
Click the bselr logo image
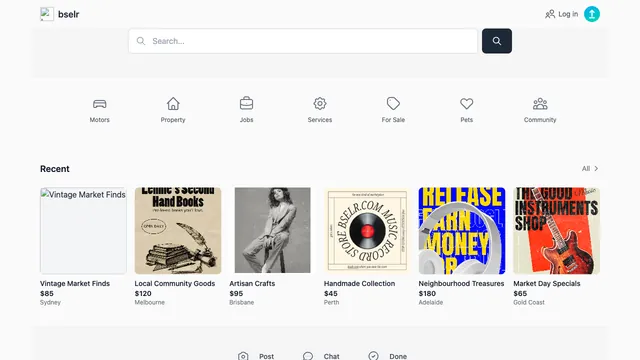click(47, 14)
